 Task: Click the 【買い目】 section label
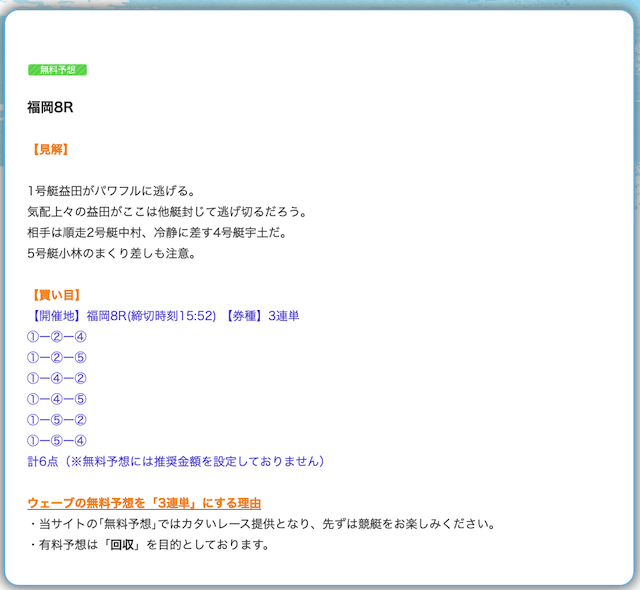coord(56,295)
